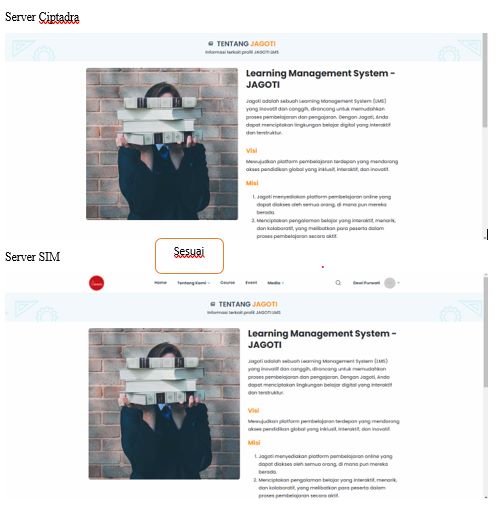This screenshot has height=512, width=500.
Task: Click the lower page vertical scrollbar thumb
Action: point(486,332)
